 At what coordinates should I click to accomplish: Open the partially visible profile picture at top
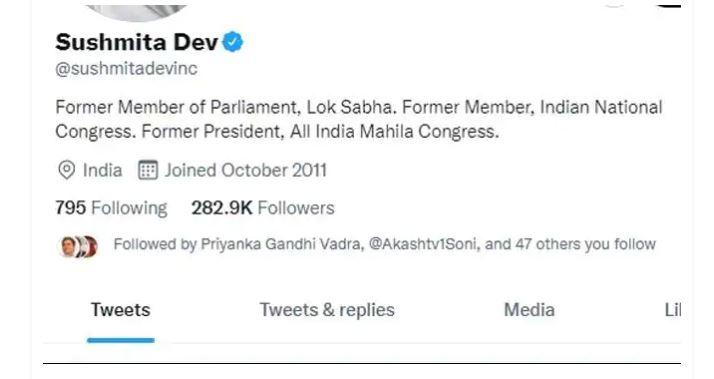pos(136,11)
